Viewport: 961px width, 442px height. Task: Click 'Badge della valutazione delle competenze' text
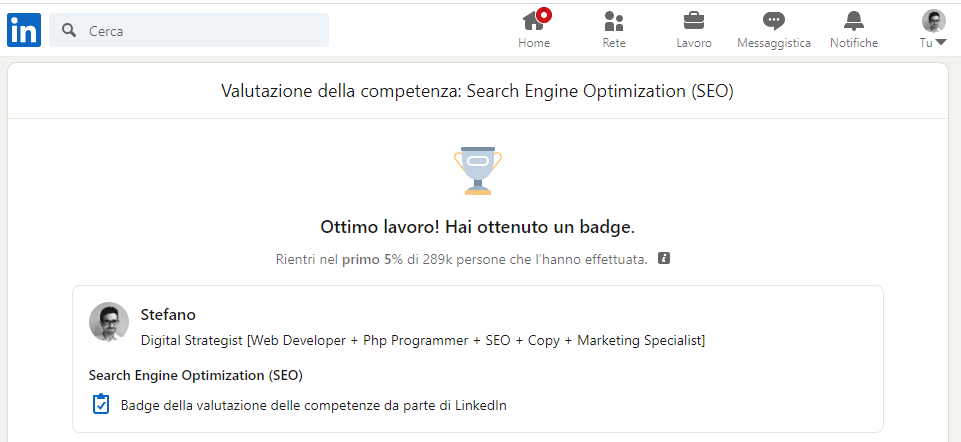pyautogui.click(x=314, y=405)
